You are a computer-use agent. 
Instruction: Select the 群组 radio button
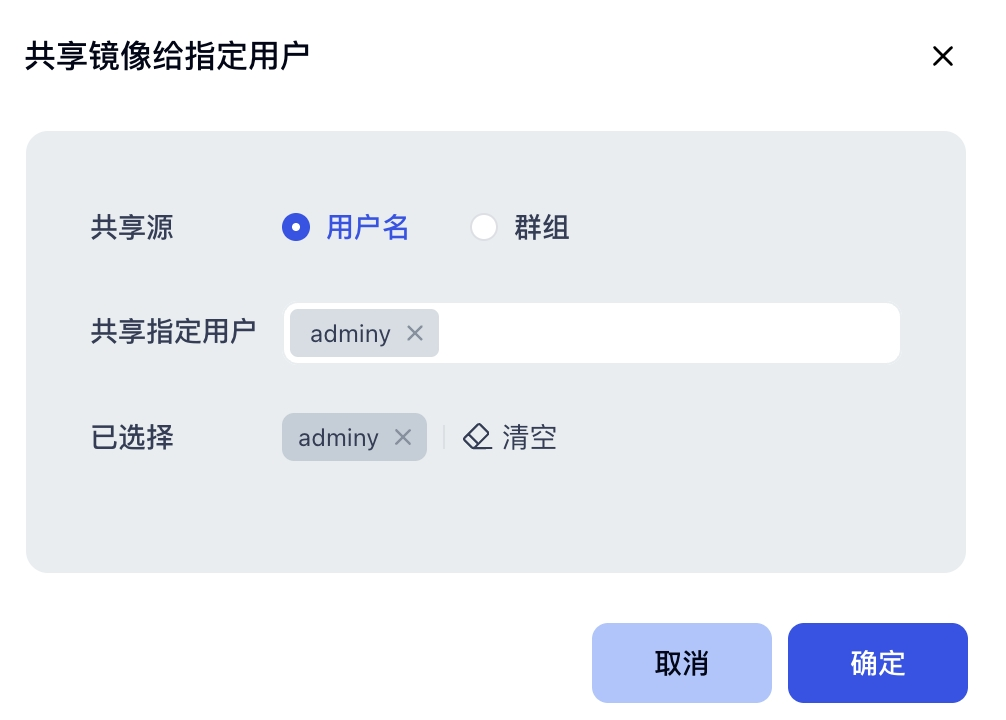click(x=484, y=228)
